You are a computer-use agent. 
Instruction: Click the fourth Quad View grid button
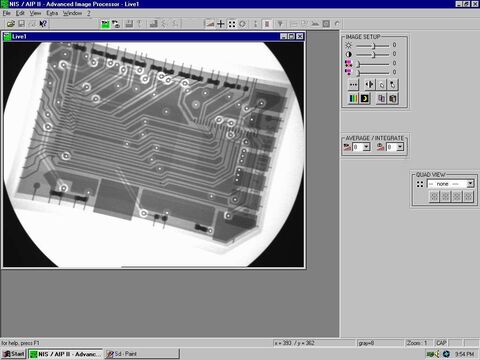point(468,196)
